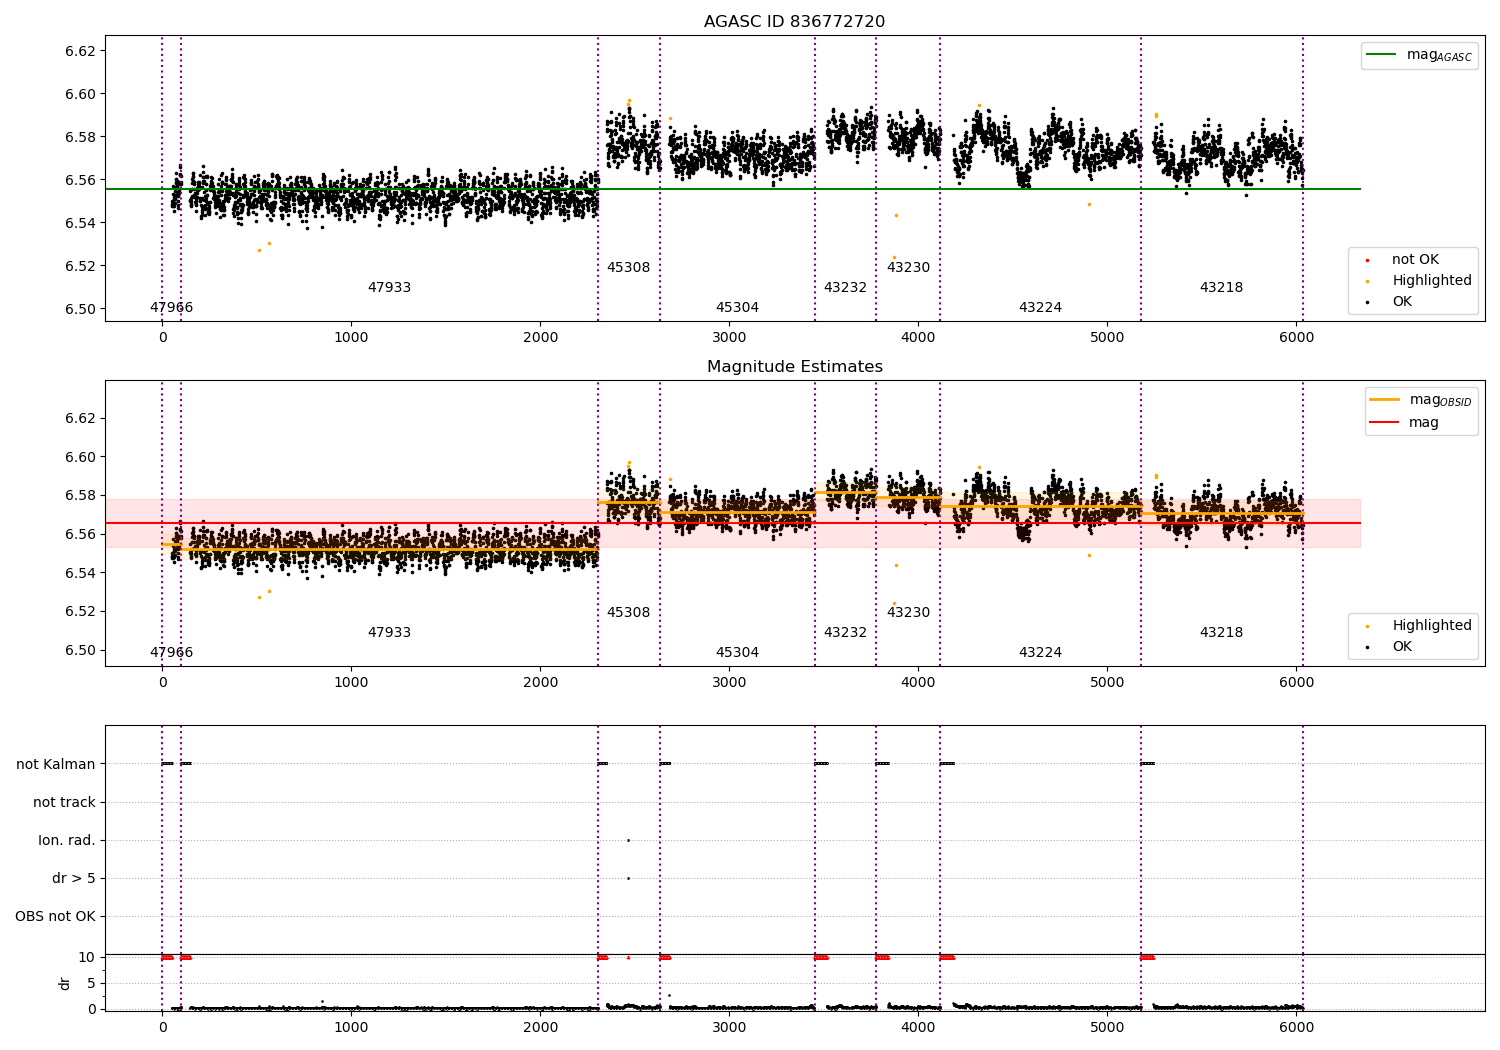Click red dot marker beside 'not OK'
This screenshot has height=1050, width=1500.
[1367, 260]
